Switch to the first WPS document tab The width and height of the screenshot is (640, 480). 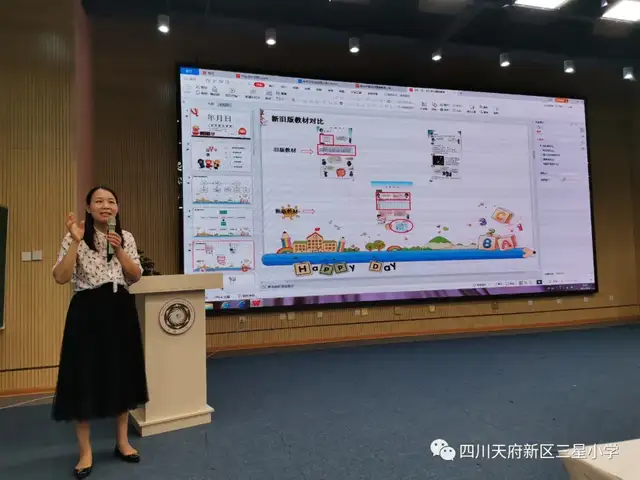[x=211, y=73]
